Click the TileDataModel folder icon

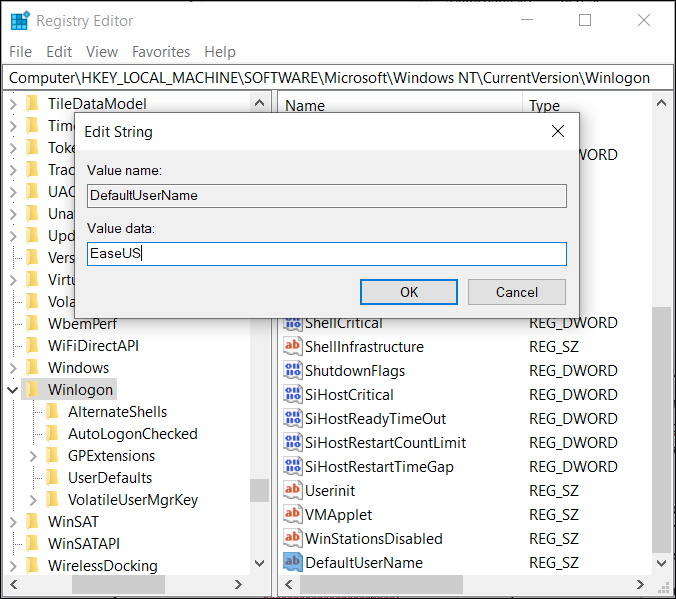click(x=32, y=103)
